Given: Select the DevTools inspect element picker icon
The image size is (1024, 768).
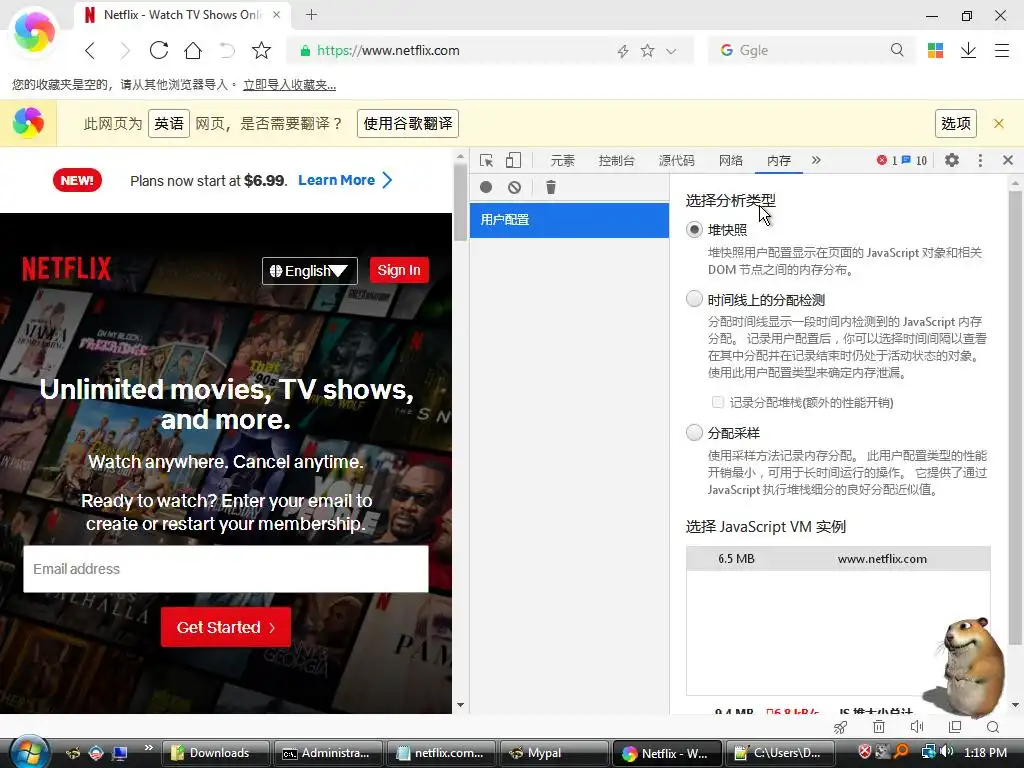Looking at the screenshot, I should coord(487,161).
